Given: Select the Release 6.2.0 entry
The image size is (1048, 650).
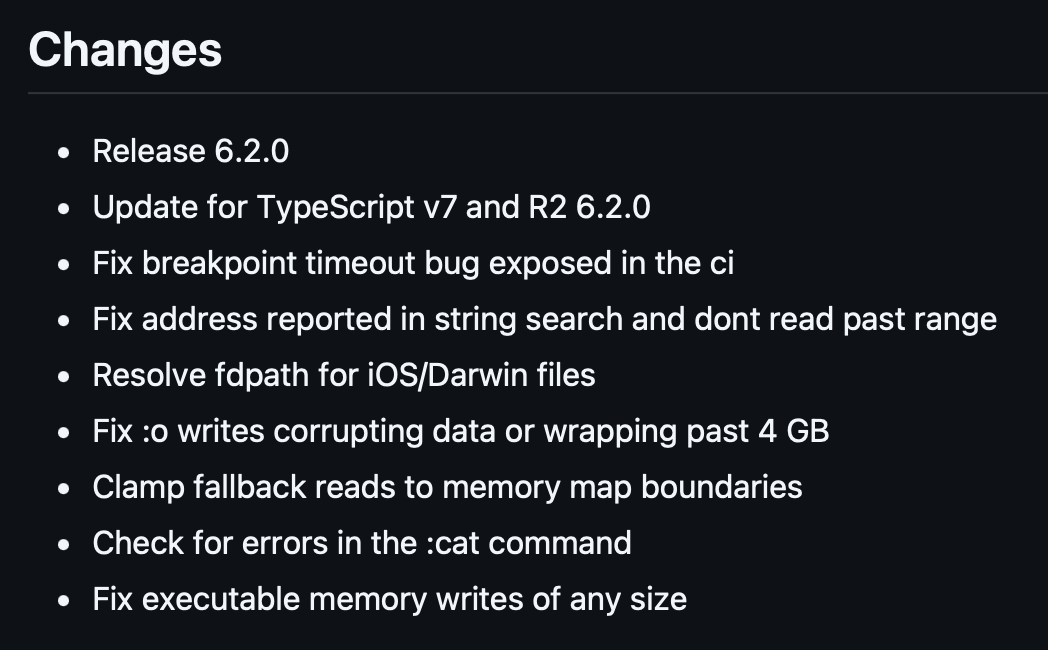Looking at the screenshot, I should 190,151.
